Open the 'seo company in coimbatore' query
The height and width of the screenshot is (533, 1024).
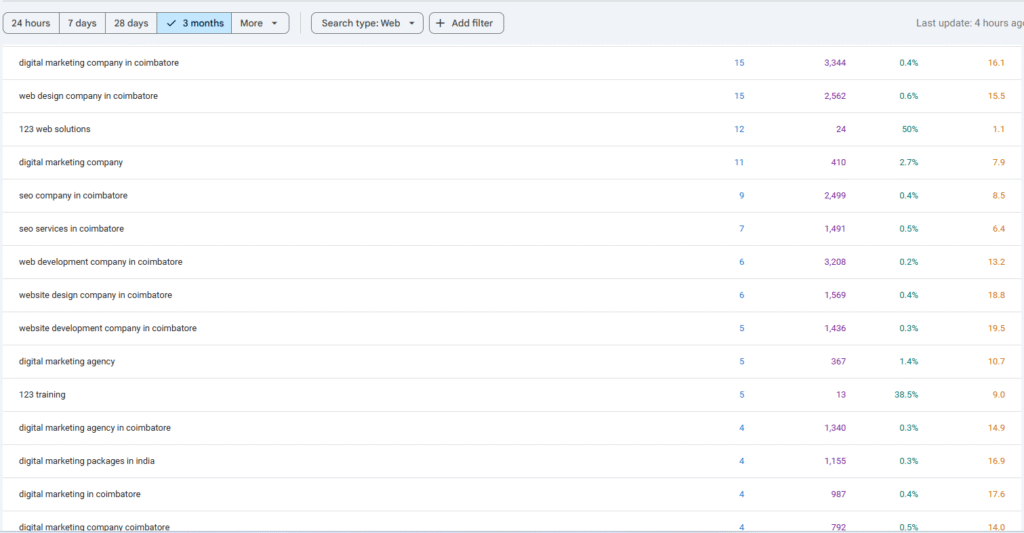[73, 195]
